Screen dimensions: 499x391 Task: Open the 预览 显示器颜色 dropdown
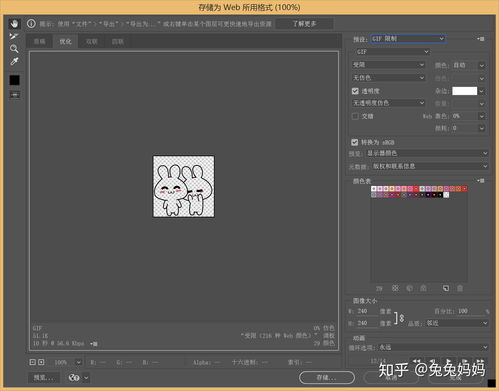pyautogui.click(x=427, y=153)
